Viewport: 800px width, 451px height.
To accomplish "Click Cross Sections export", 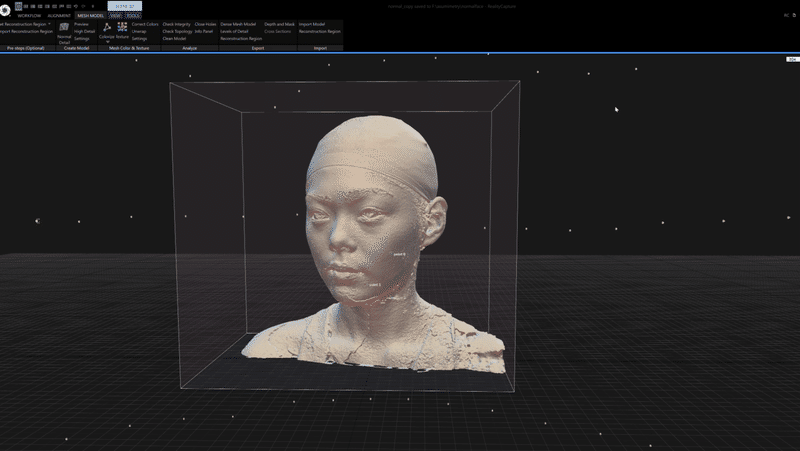I will (278, 31).
